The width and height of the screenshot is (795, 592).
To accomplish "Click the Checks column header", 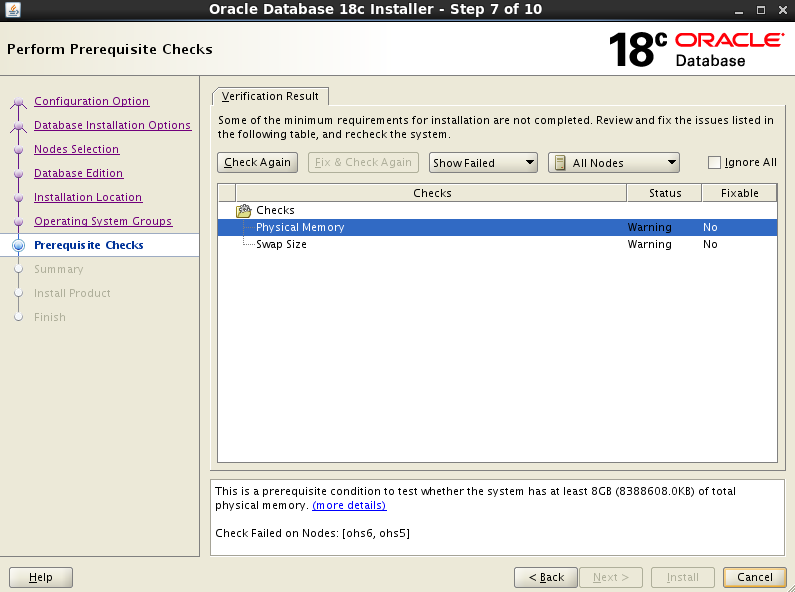I will pos(431,193).
